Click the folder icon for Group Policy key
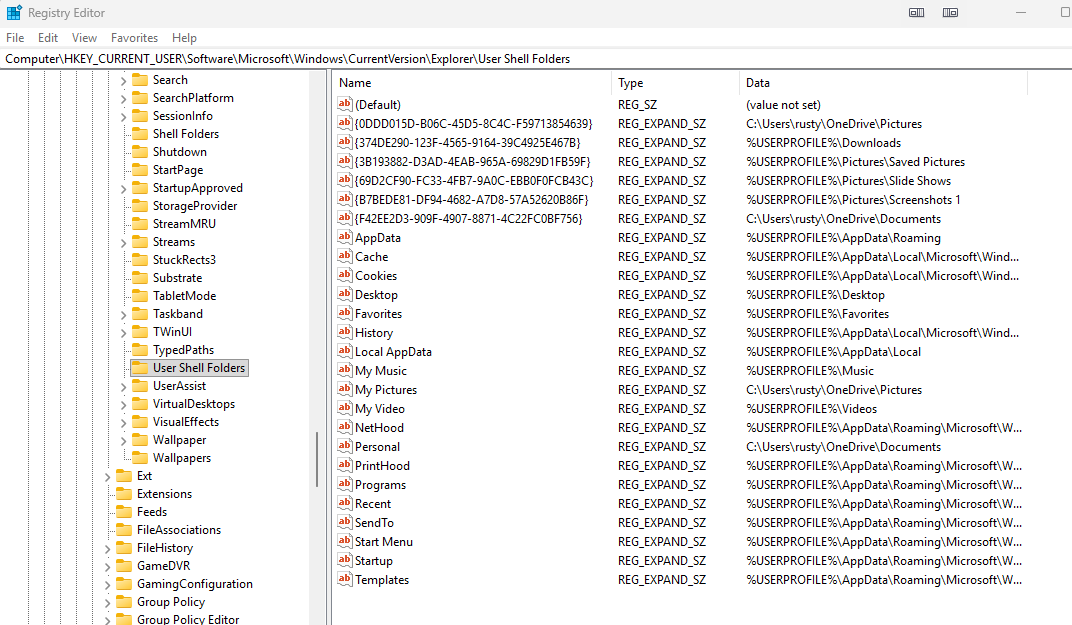Image resolution: width=1072 pixels, height=625 pixels. (x=124, y=602)
